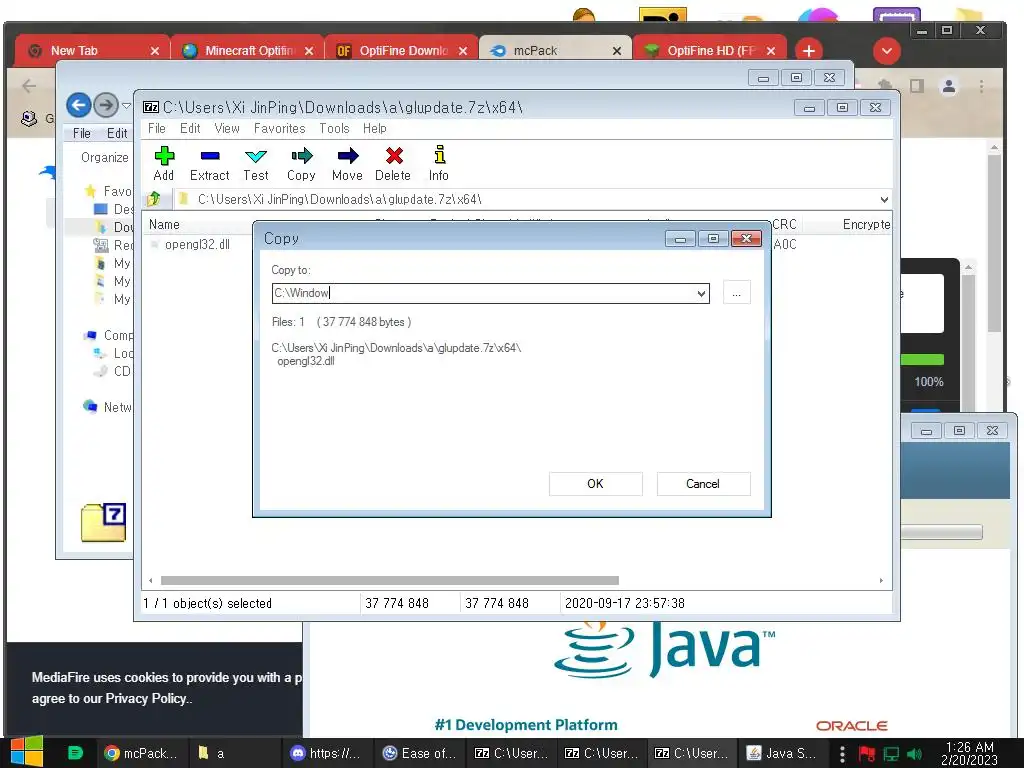Open the 7-Zip Tools menu
The width and height of the screenshot is (1024, 768).
(x=334, y=128)
